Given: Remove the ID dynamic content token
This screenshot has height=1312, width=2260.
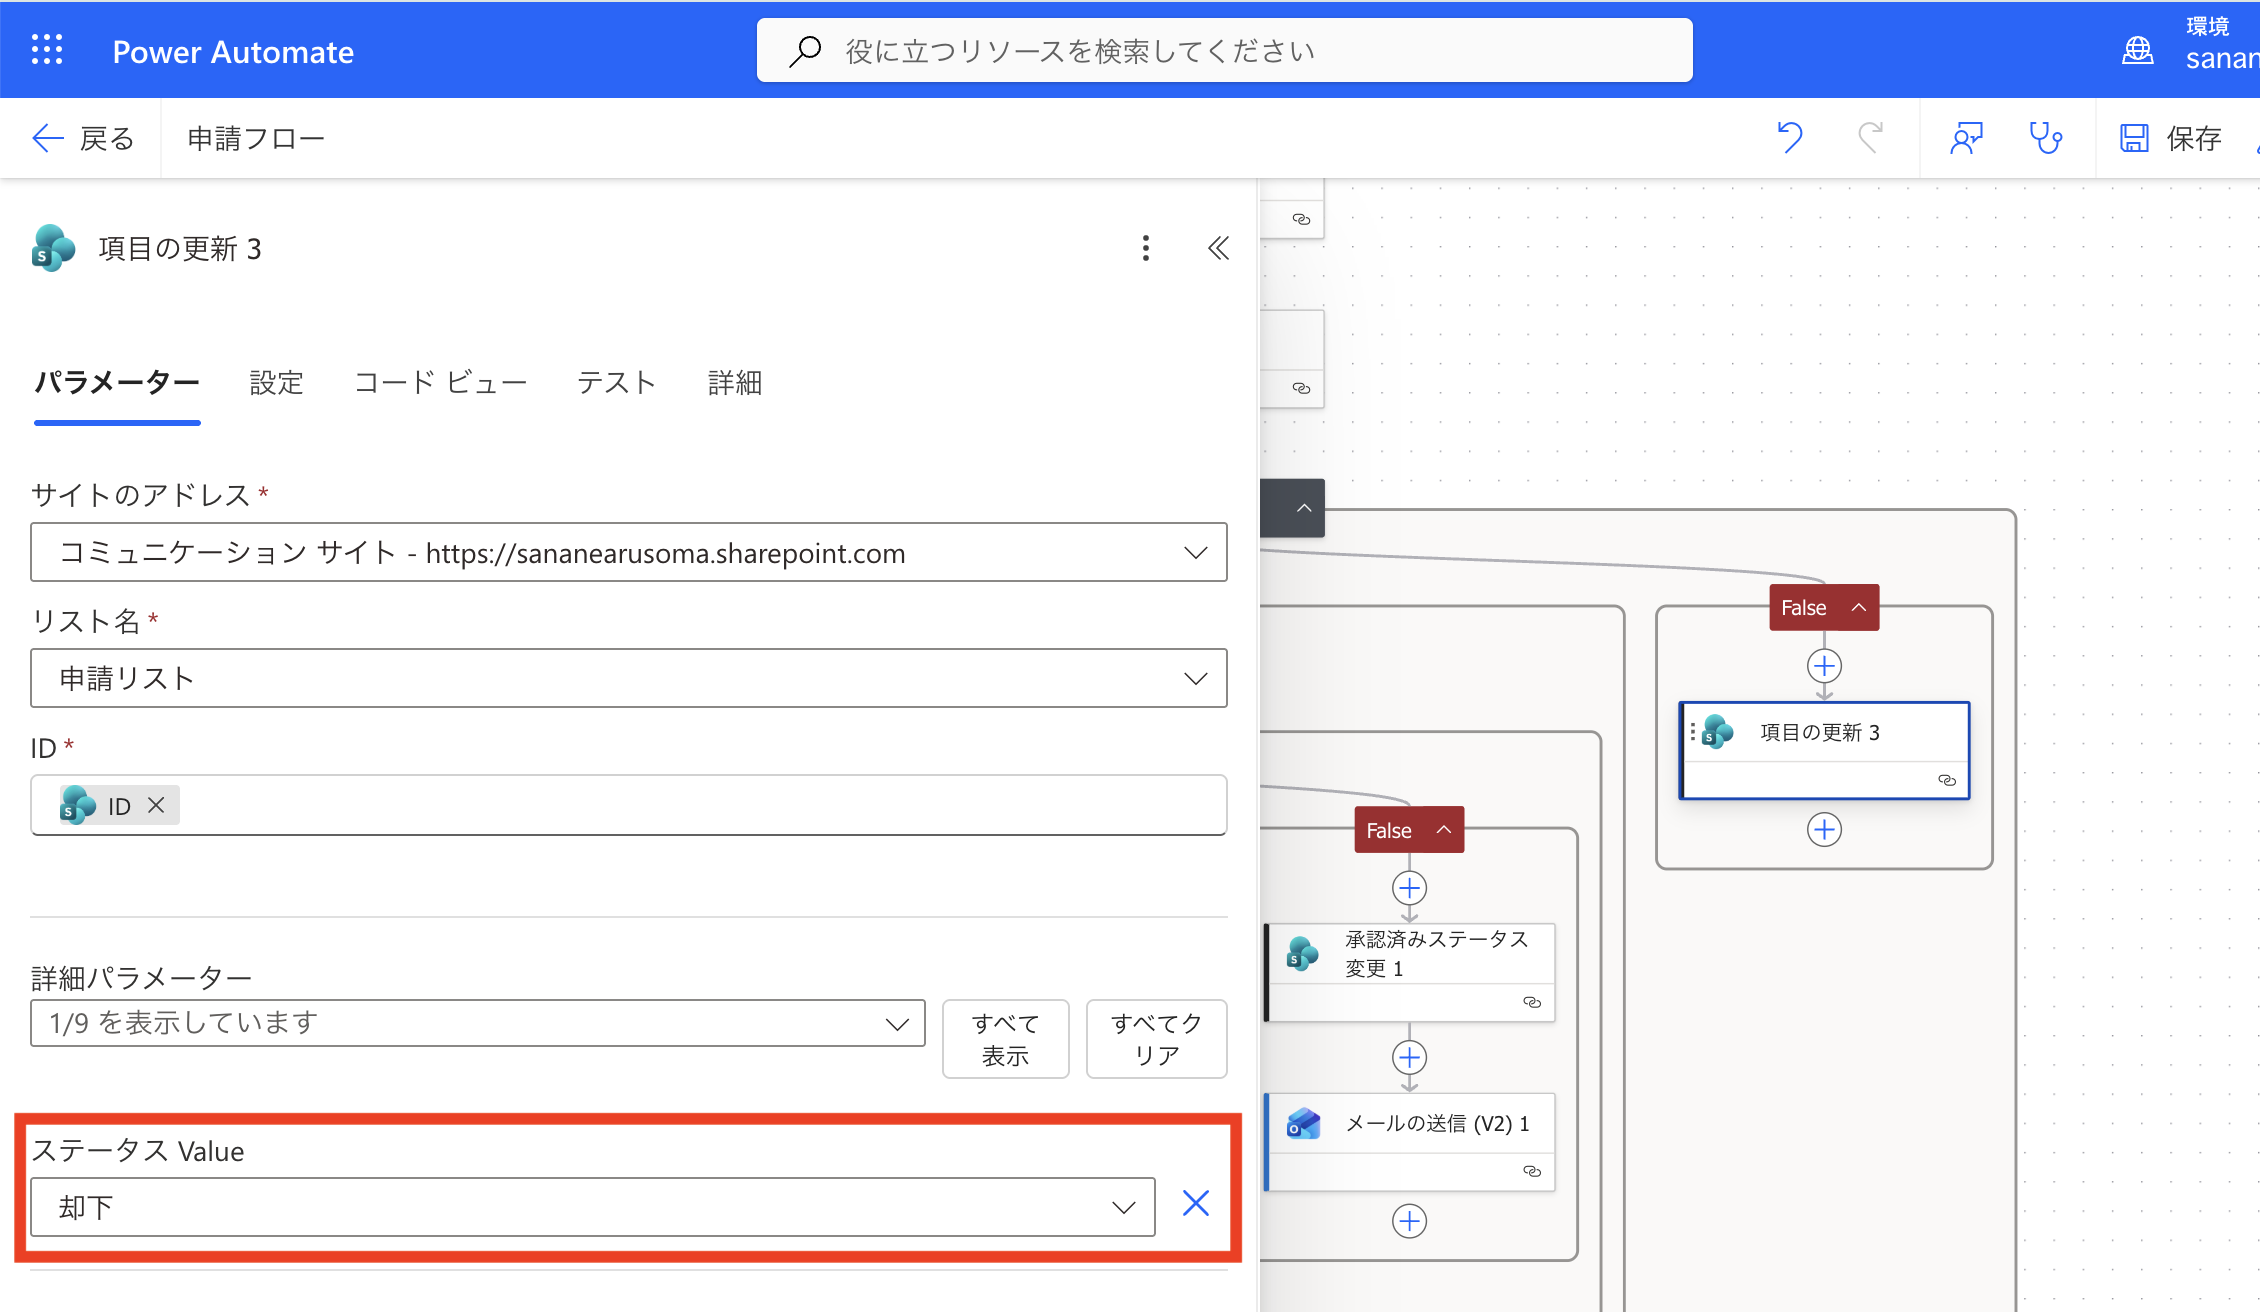Looking at the screenshot, I should tap(156, 805).
